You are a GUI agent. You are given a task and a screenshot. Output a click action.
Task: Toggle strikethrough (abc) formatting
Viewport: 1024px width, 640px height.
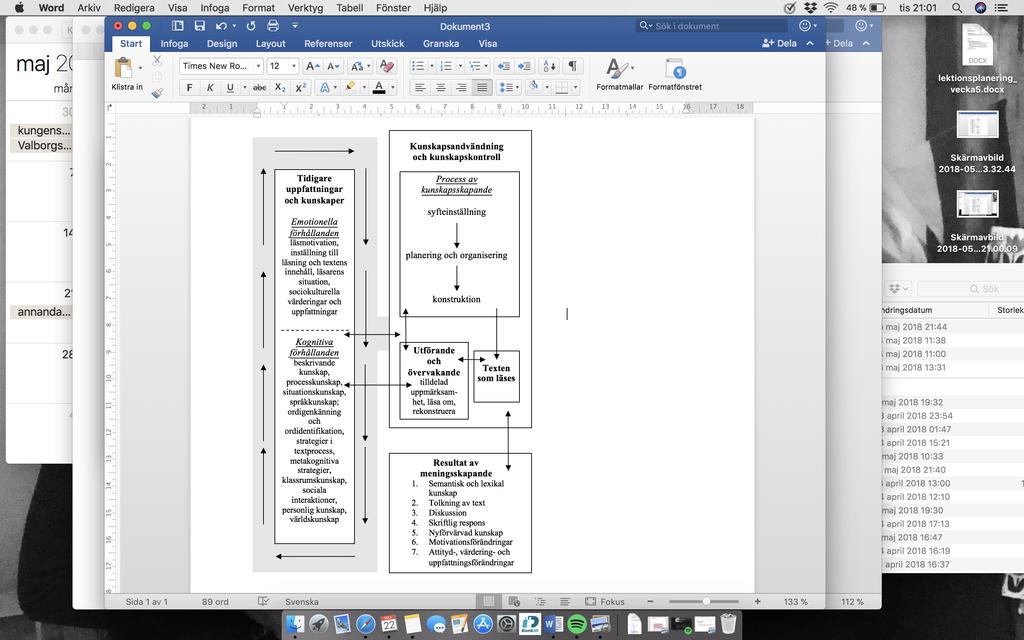259,88
